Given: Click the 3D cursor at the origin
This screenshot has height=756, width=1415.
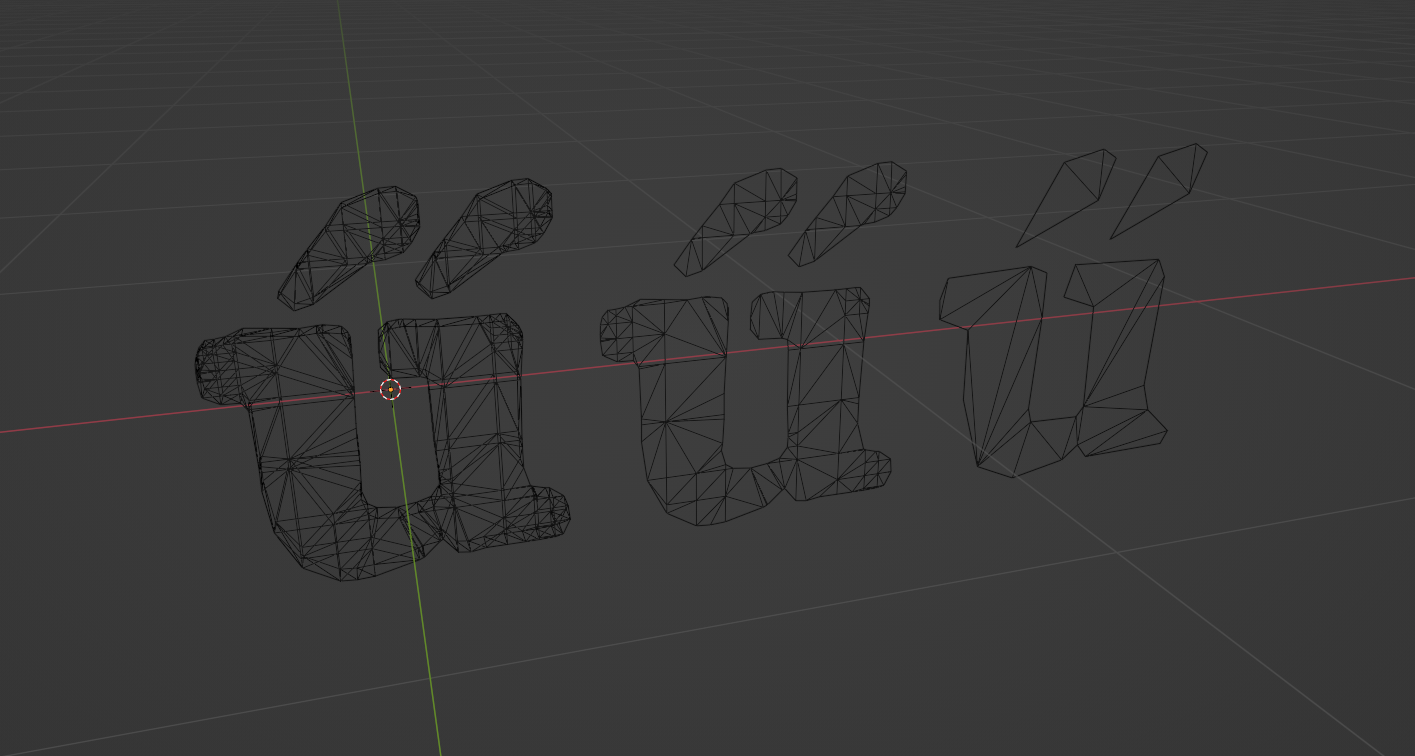Looking at the screenshot, I should [391, 389].
